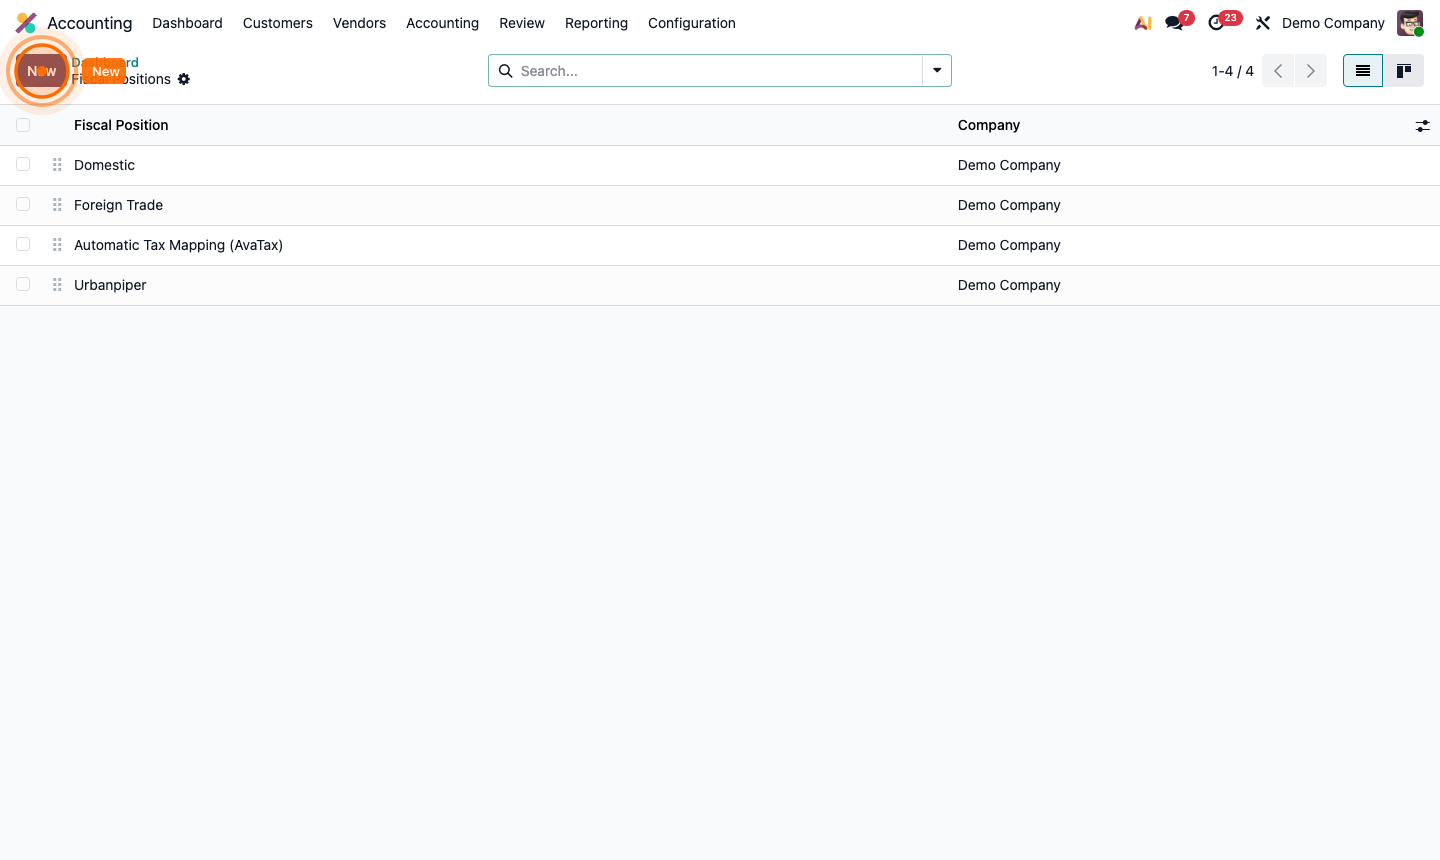Open the Odoo home apps icon
The height and width of the screenshot is (860, 1440).
click(x=25, y=22)
